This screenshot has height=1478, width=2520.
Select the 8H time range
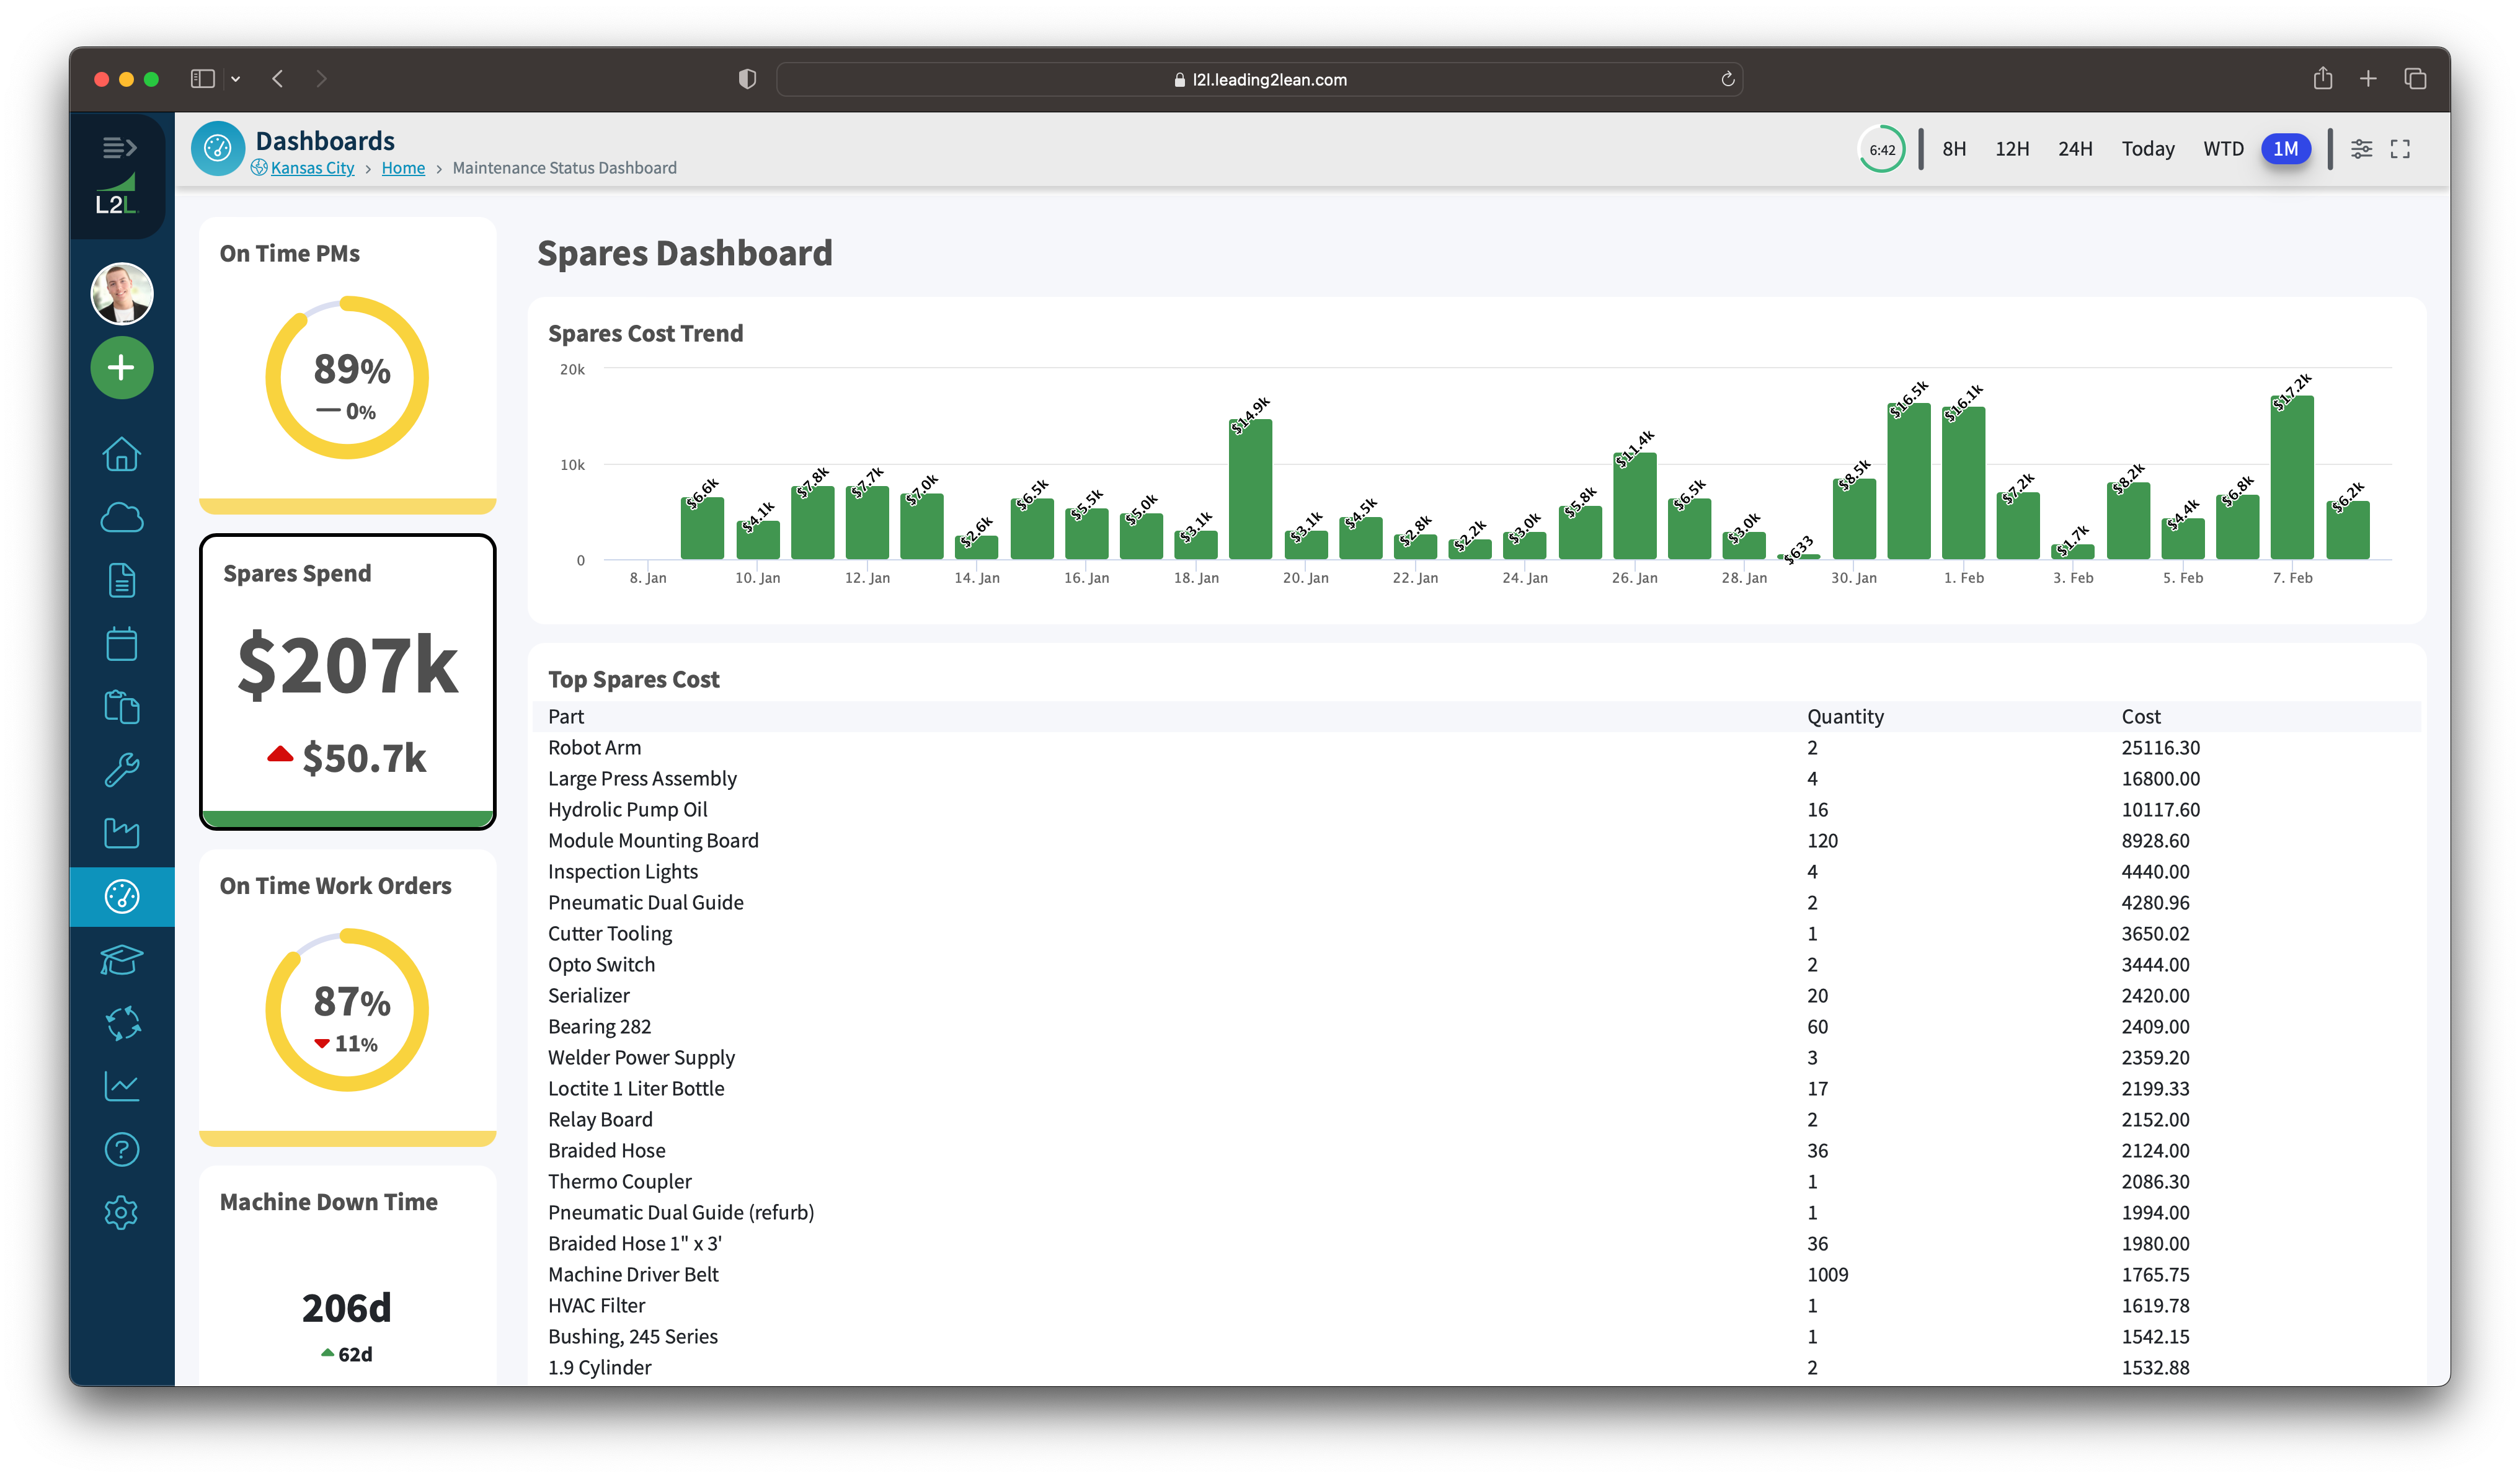point(1954,149)
